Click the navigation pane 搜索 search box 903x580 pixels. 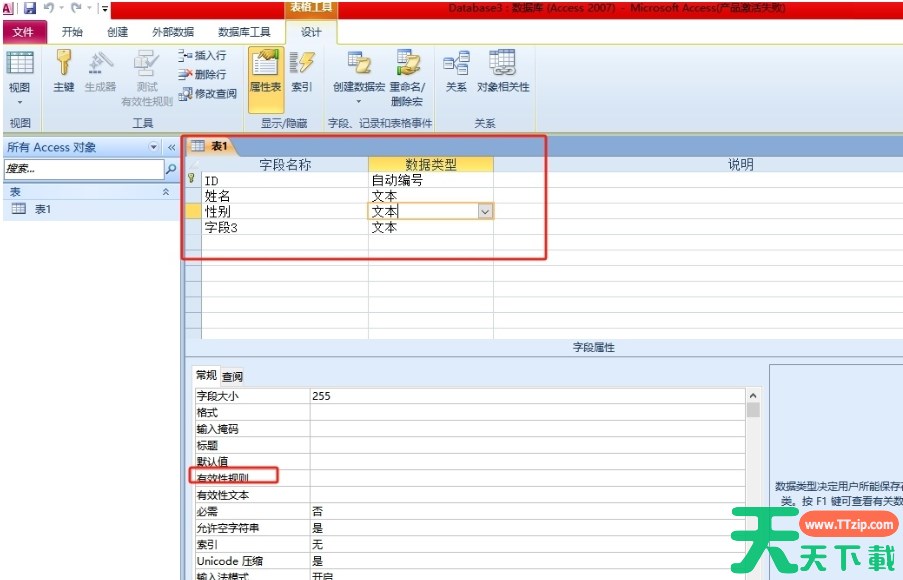pyautogui.click(x=82, y=169)
